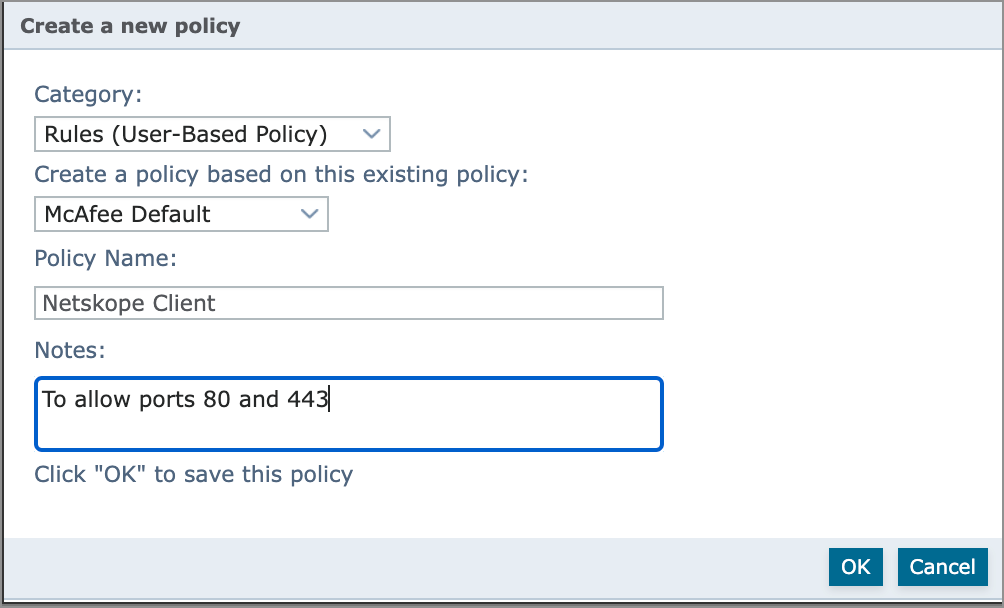Click the 'Click "OK" to save this policy' hint
Viewport: 1004px width, 608px height.
tap(193, 474)
